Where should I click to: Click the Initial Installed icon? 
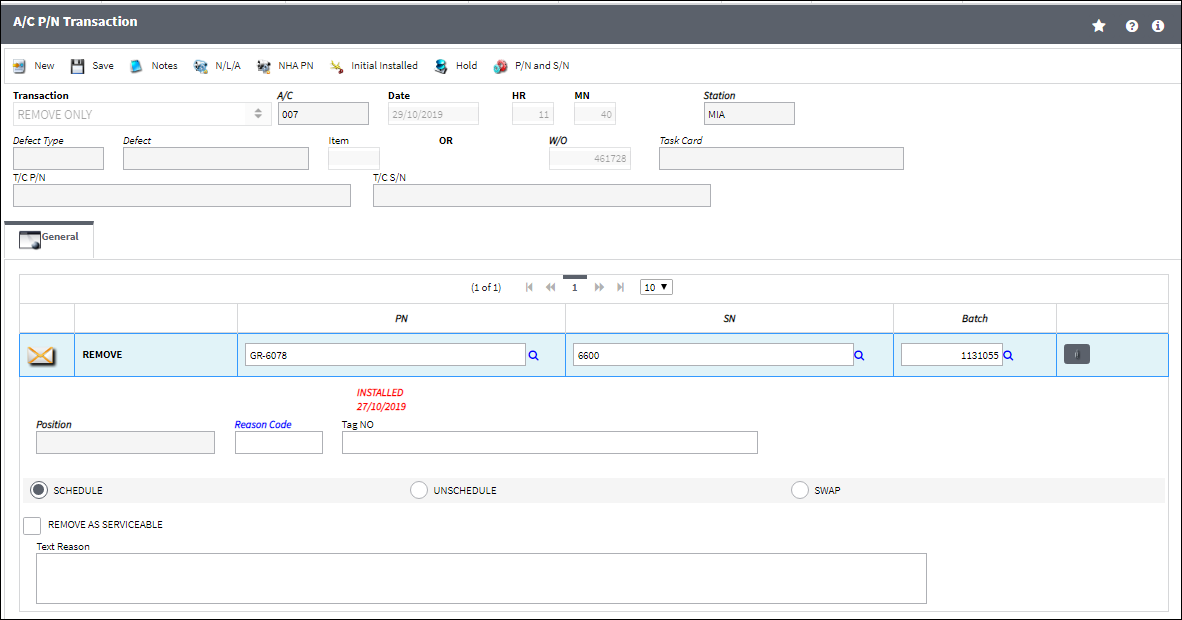[x=336, y=66]
